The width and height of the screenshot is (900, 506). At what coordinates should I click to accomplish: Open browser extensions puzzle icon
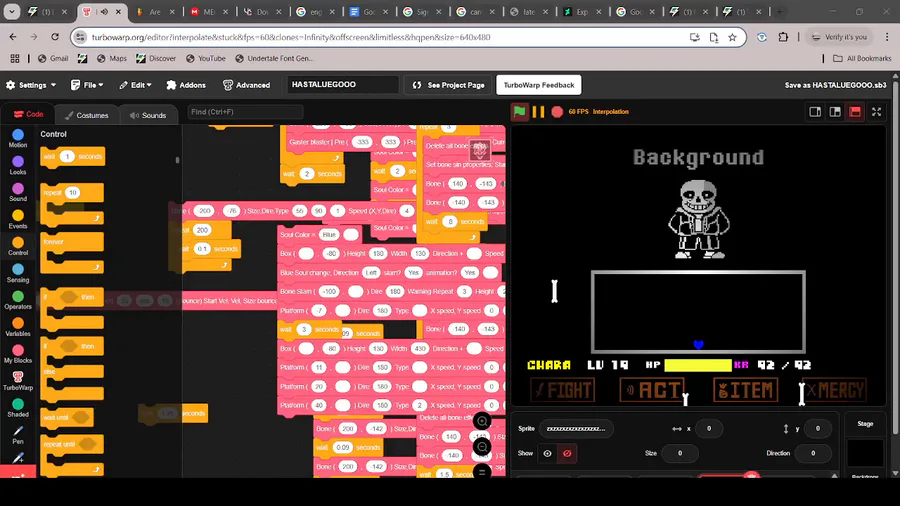pos(783,37)
